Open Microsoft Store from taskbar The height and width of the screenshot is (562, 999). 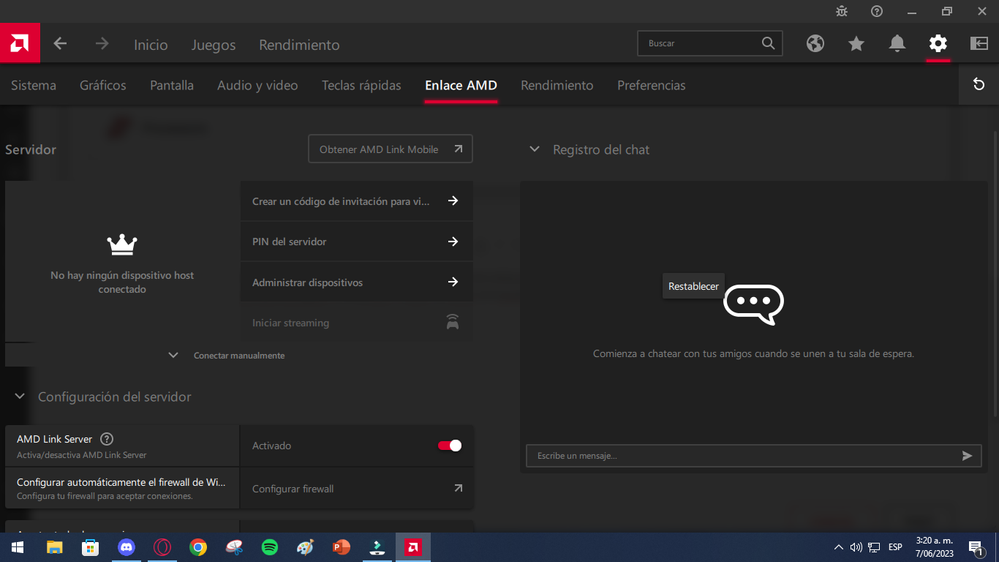pos(90,547)
